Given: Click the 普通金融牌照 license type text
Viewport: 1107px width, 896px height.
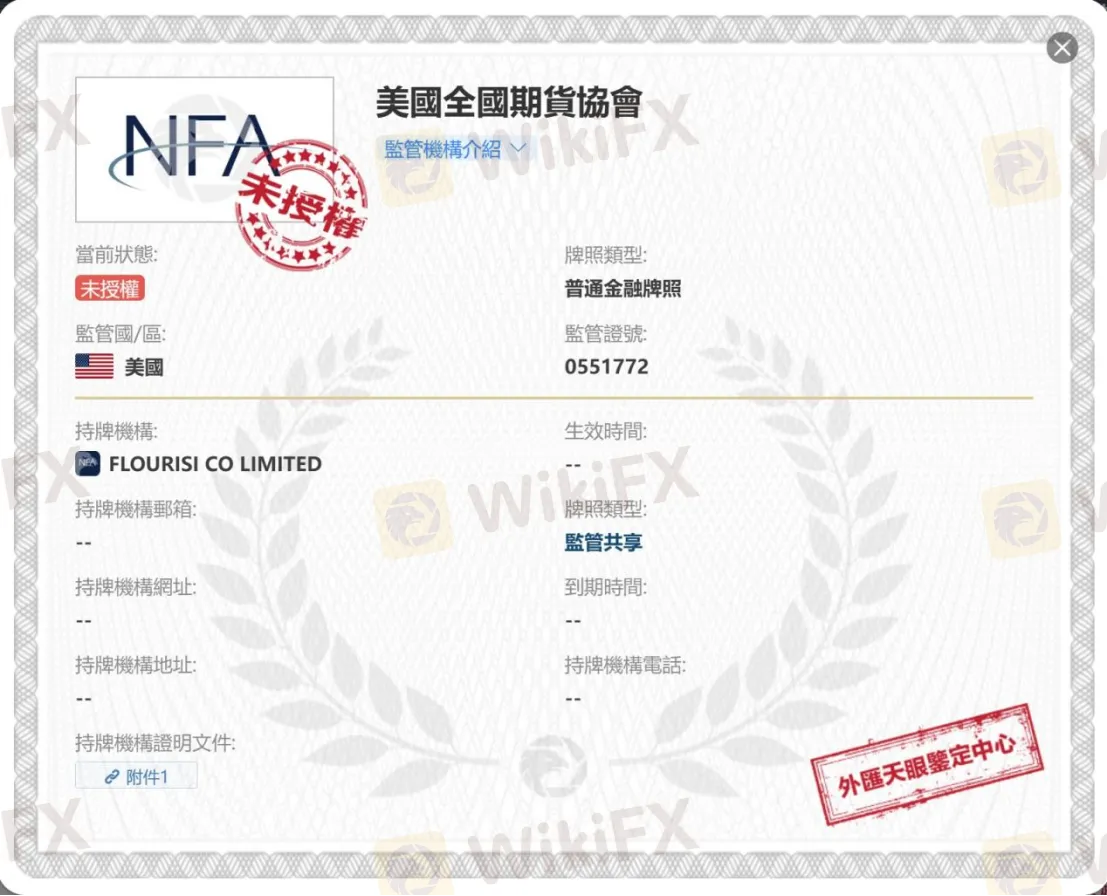Looking at the screenshot, I should click(623, 289).
